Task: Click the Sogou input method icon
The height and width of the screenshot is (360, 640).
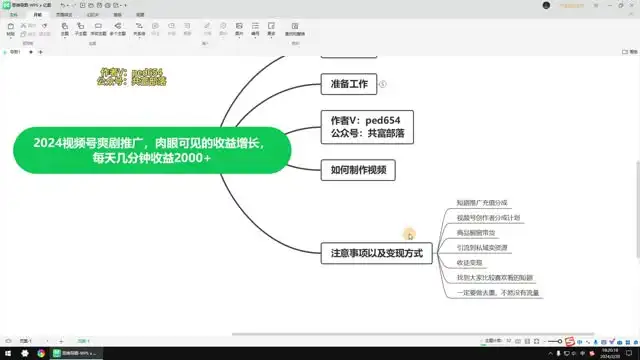Action: [x=570, y=341]
